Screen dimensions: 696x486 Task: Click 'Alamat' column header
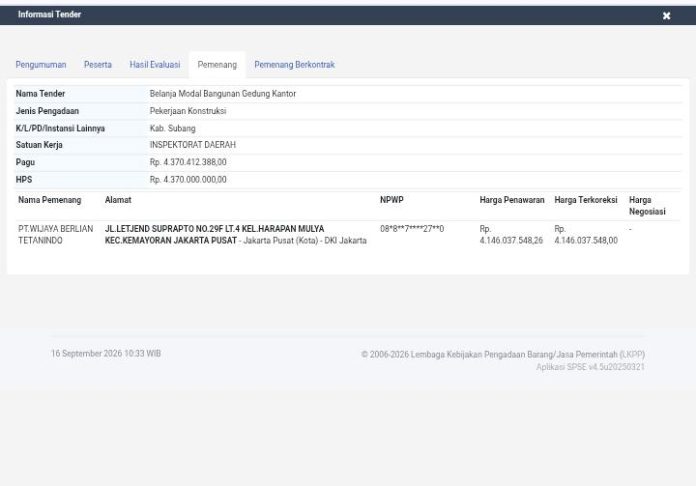(x=118, y=200)
